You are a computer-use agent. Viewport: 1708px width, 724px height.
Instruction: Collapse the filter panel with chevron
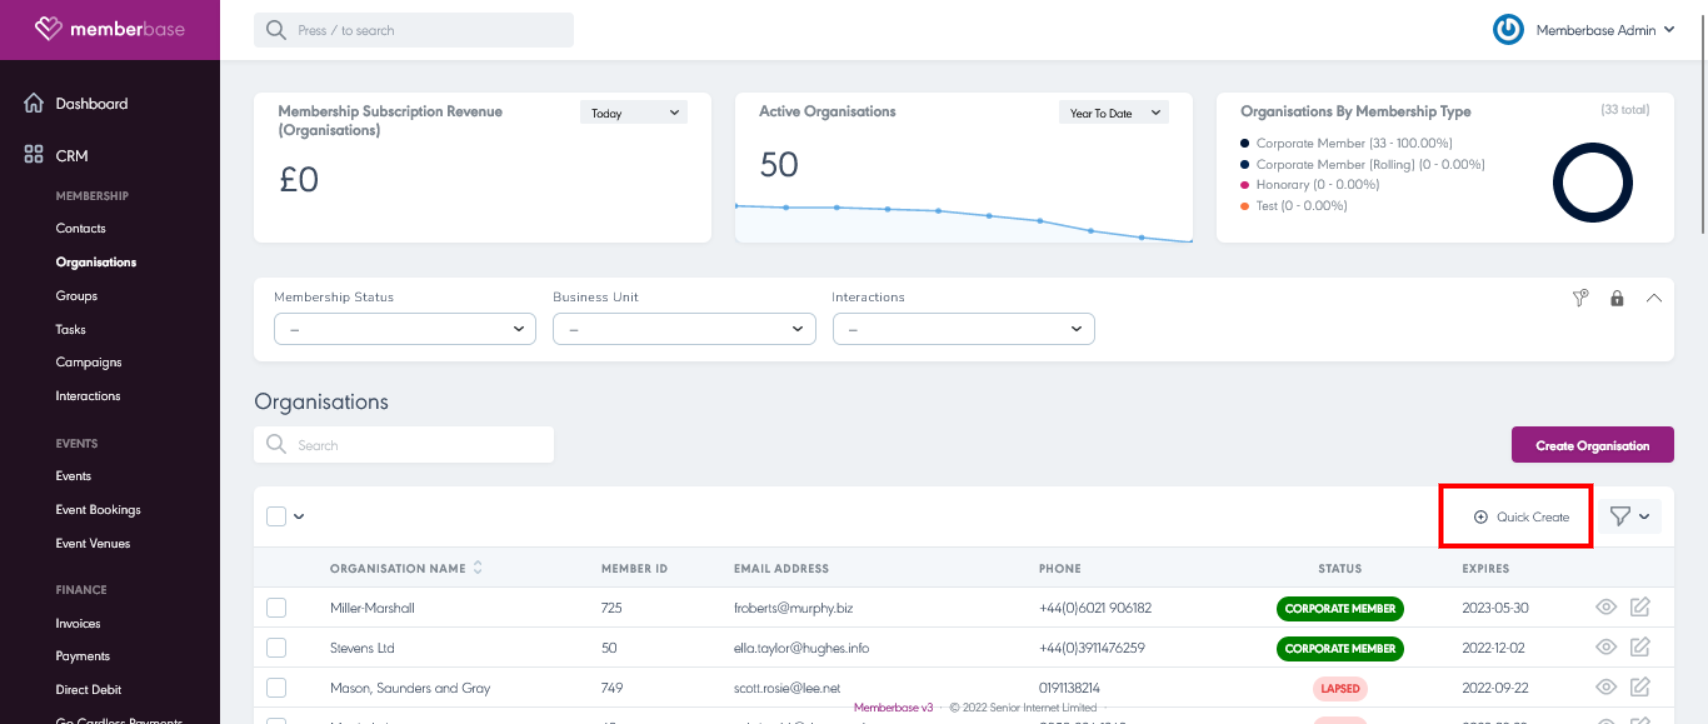click(x=1654, y=298)
